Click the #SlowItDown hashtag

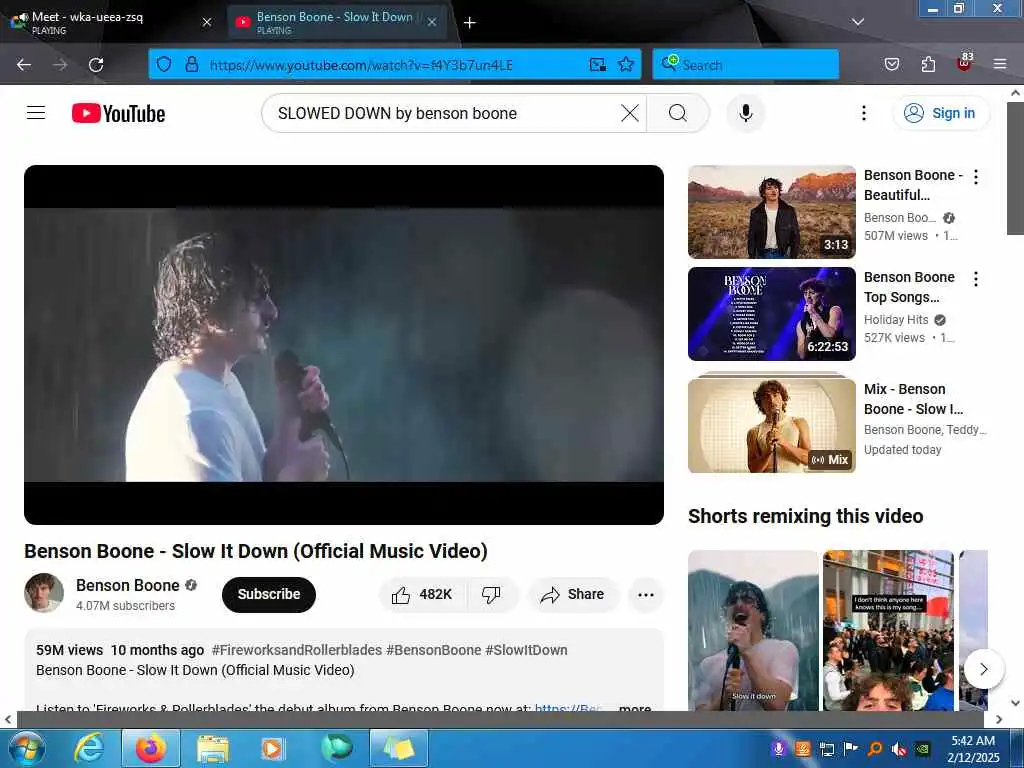(x=526, y=650)
